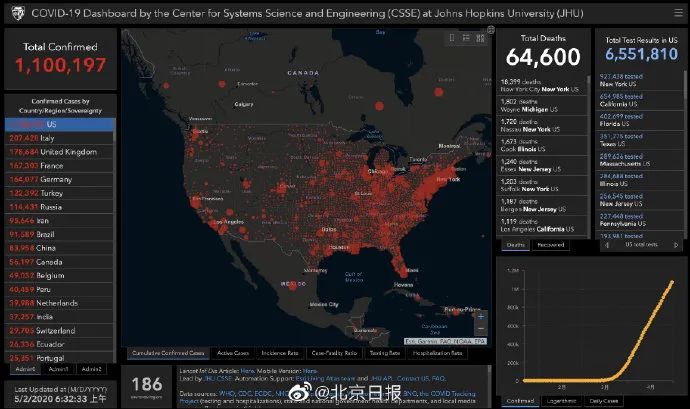This screenshot has width=690, height=409.
Task: Switch to the Admin2 tab
Action: point(92,369)
